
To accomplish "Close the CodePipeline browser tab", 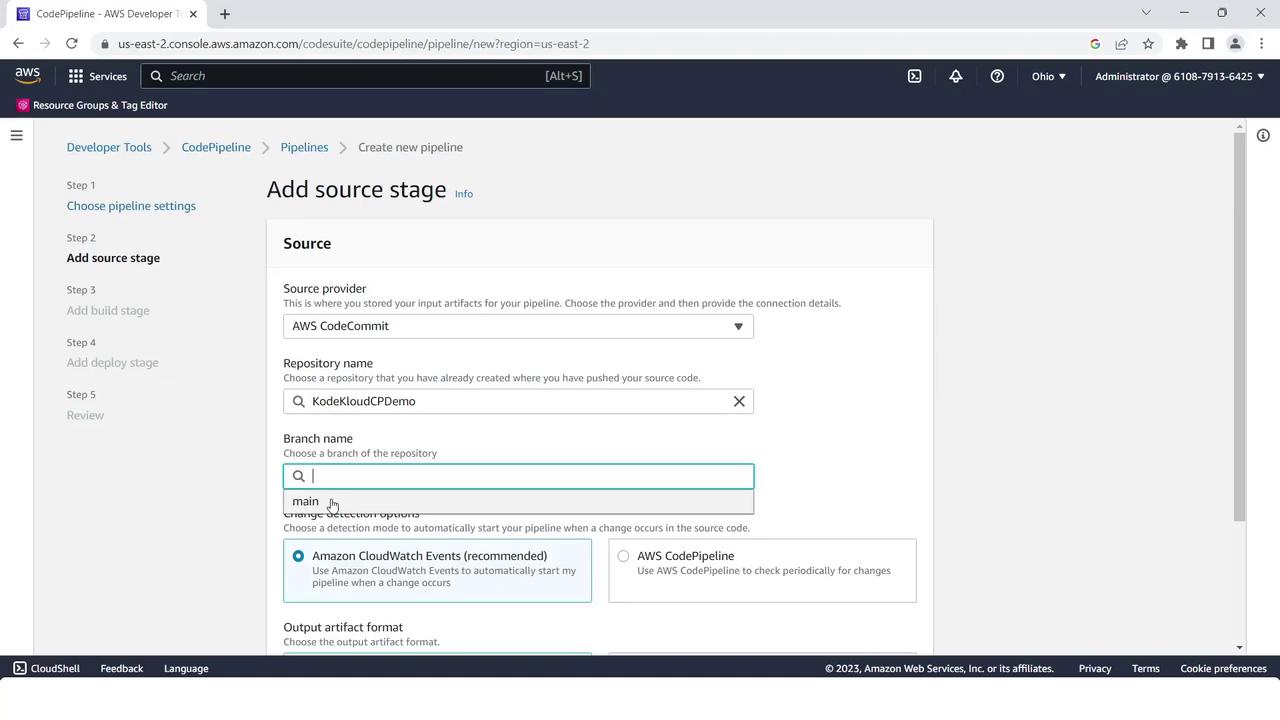I will tap(193, 14).
